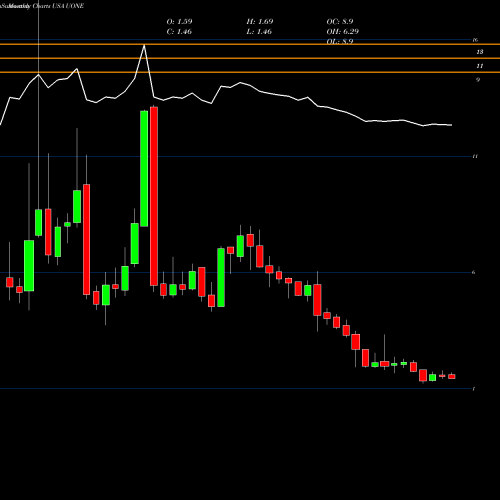Click the tallest green candlestick
500x500 pixels.
[144, 169]
